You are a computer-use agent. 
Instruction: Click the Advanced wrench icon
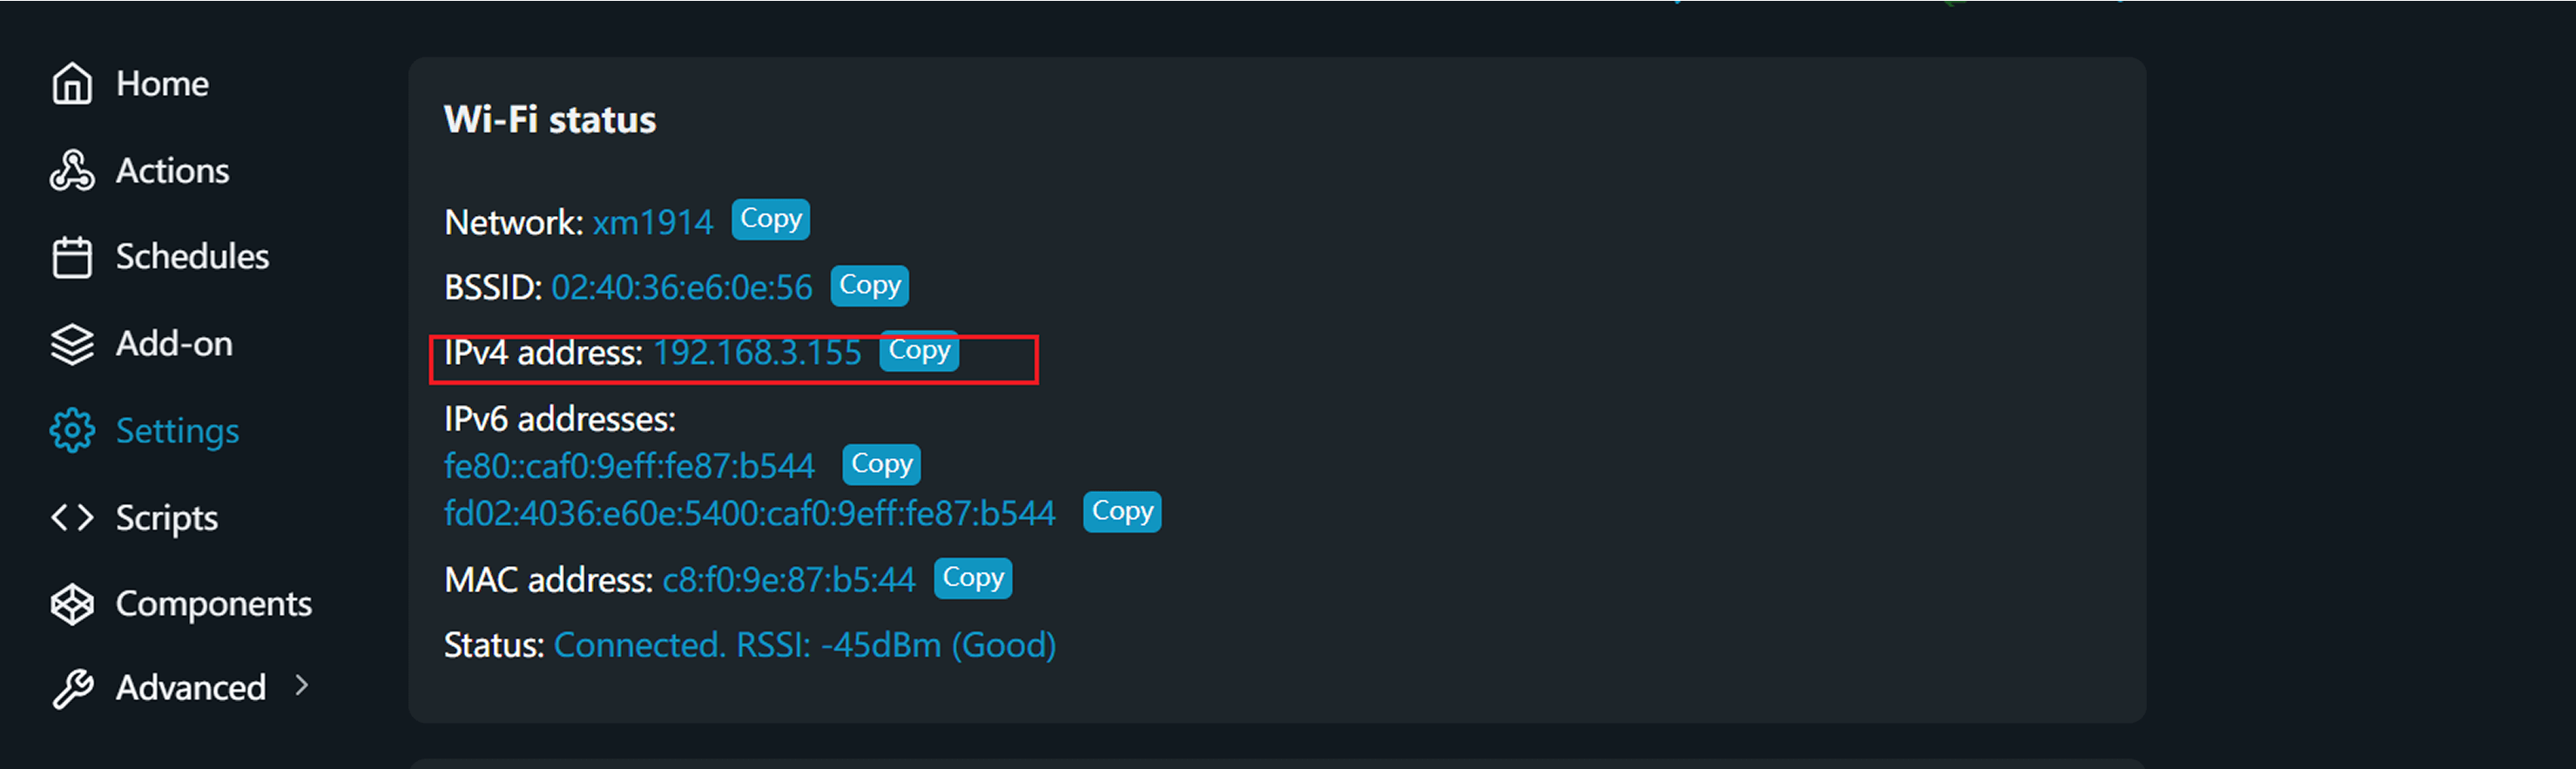click(x=72, y=688)
